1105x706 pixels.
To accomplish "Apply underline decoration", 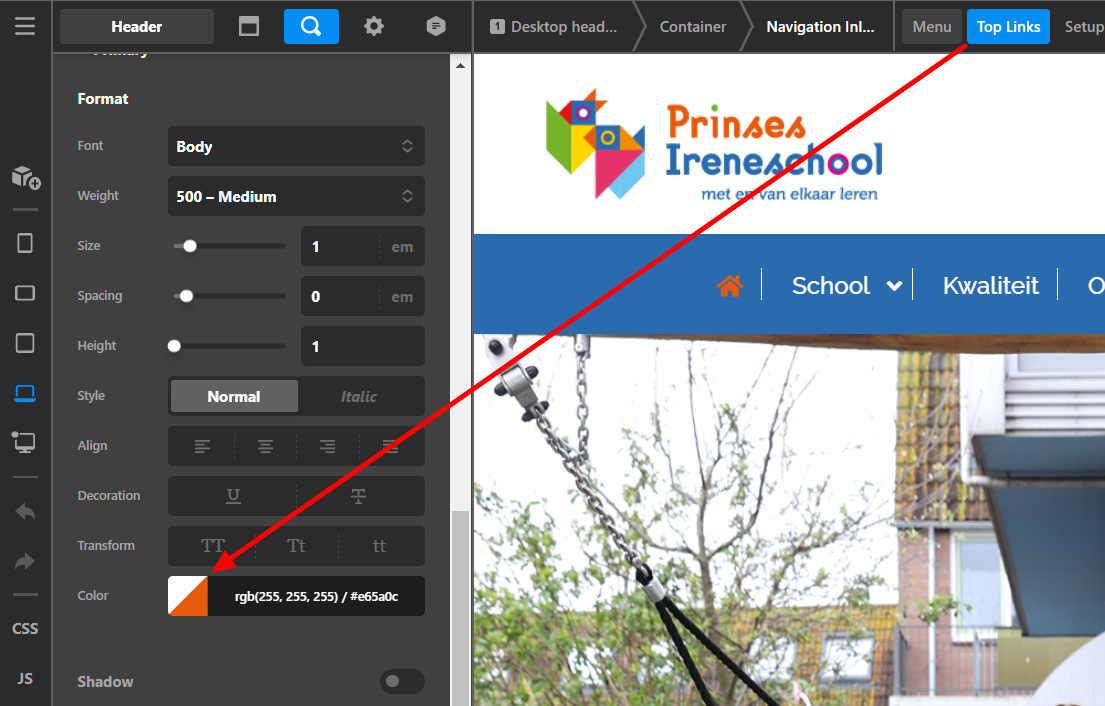I will tap(233, 496).
